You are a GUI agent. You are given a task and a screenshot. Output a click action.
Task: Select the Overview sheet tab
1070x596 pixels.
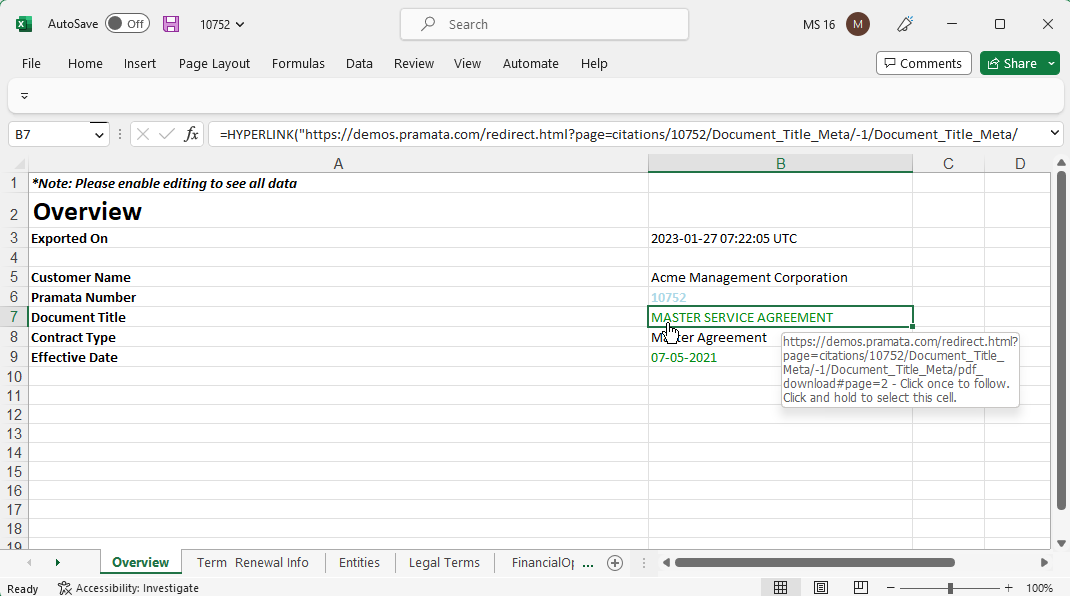point(141,563)
